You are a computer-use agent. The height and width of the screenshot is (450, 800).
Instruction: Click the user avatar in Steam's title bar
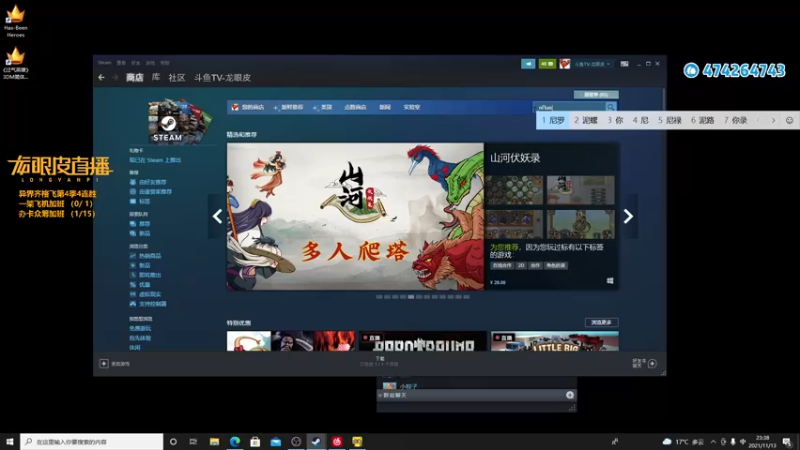564,64
